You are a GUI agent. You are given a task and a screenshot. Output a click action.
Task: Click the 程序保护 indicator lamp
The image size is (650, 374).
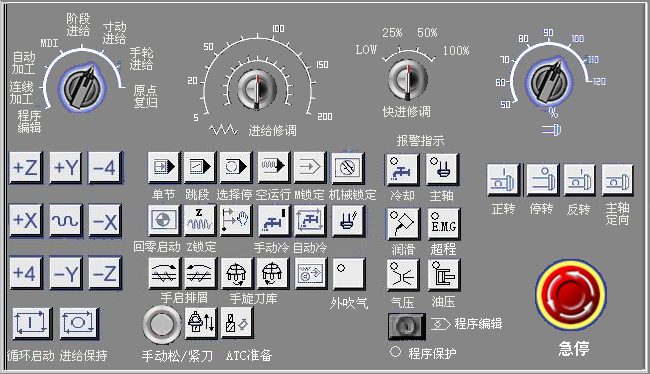(x=395, y=352)
